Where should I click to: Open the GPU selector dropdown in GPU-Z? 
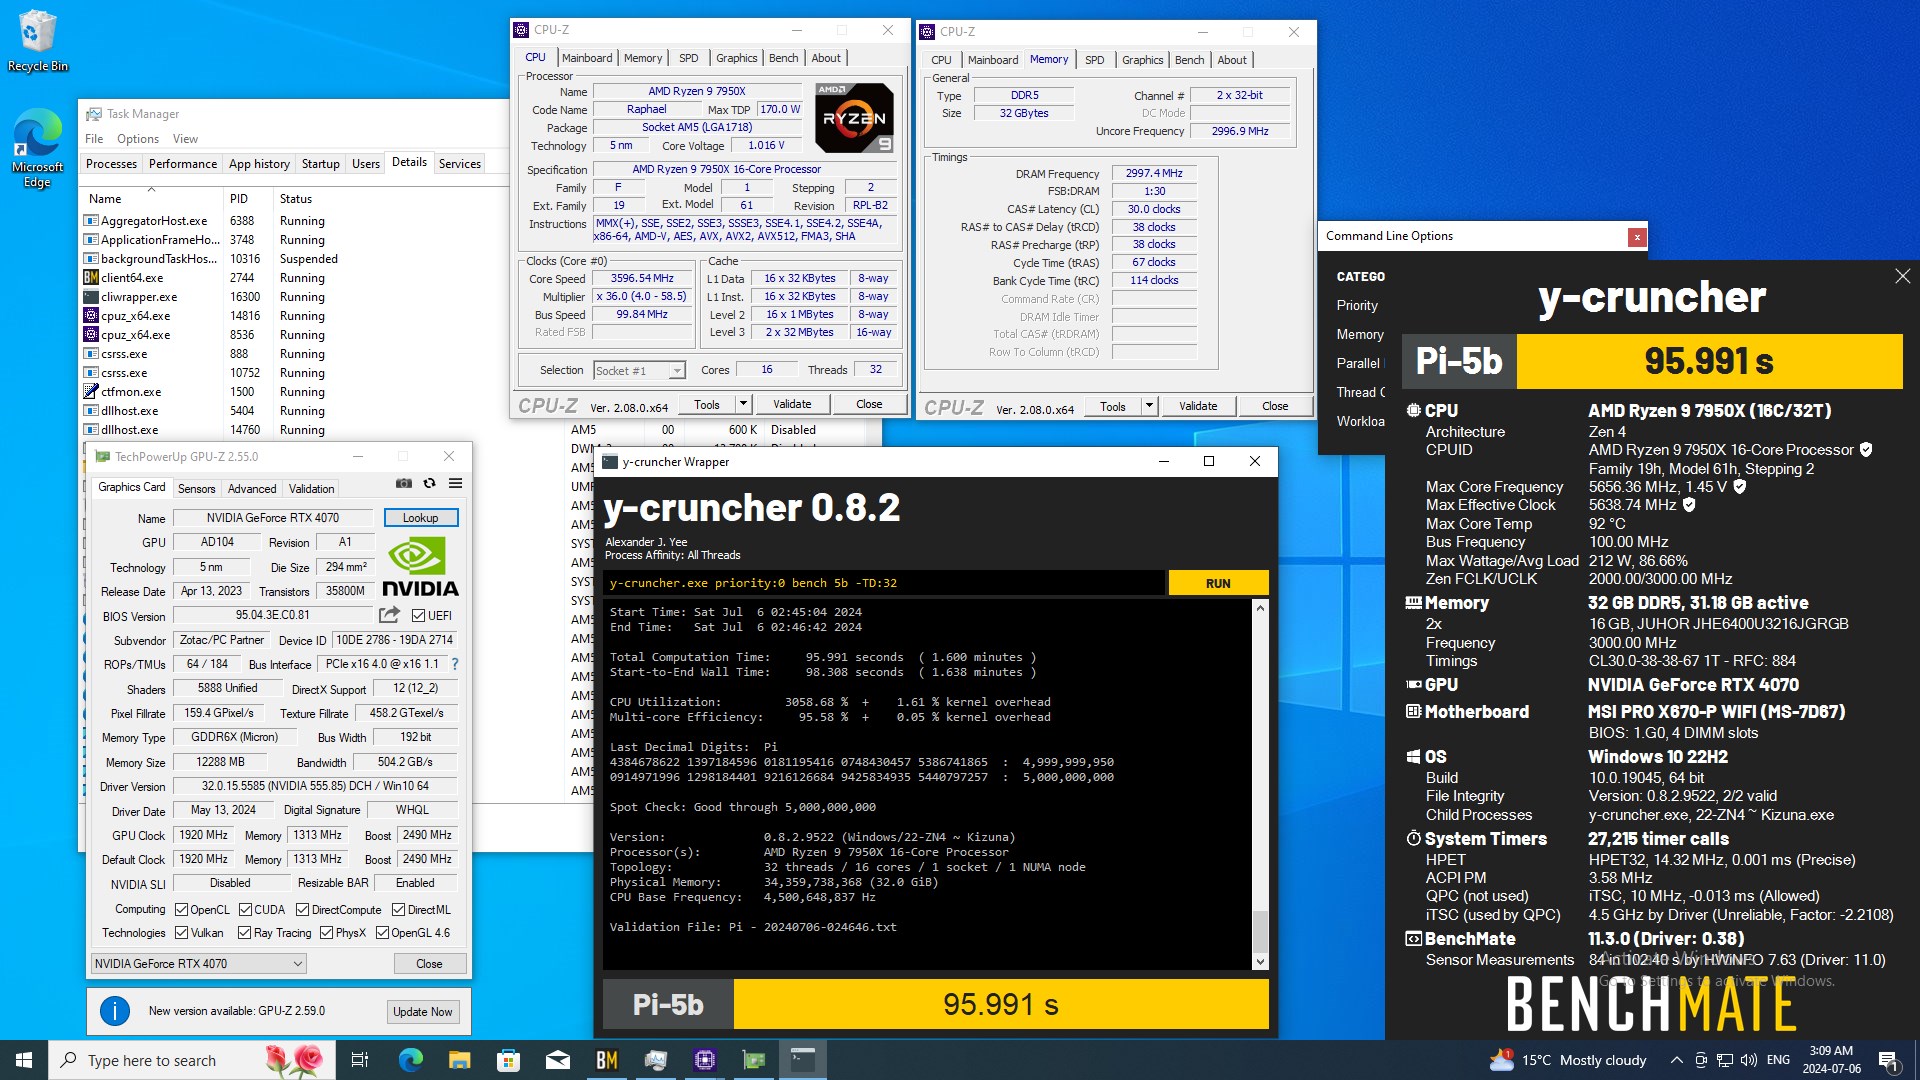[x=198, y=964]
